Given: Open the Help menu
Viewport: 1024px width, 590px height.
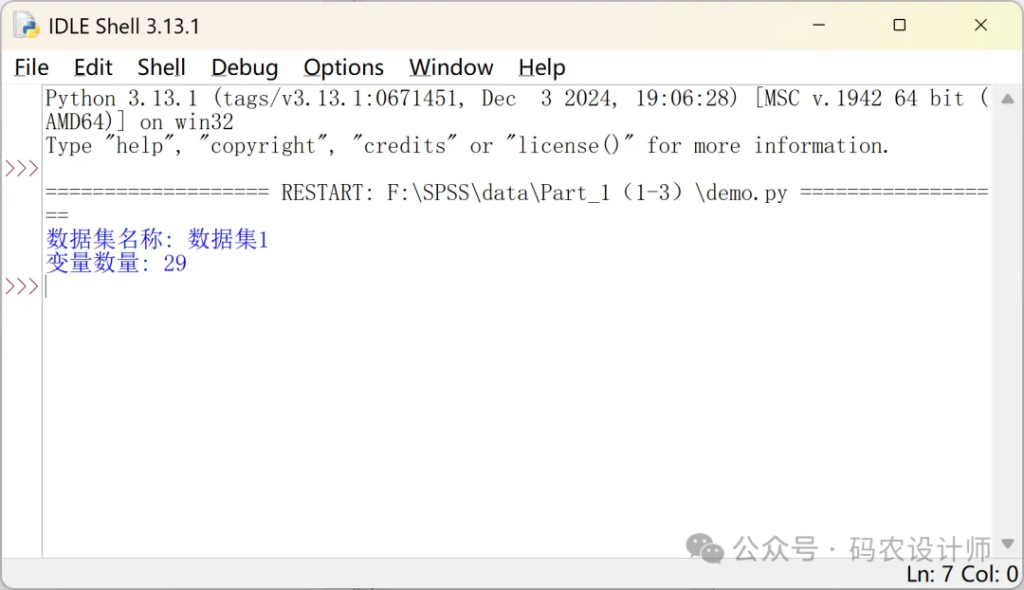Looking at the screenshot, I should (x=541, y=68).
